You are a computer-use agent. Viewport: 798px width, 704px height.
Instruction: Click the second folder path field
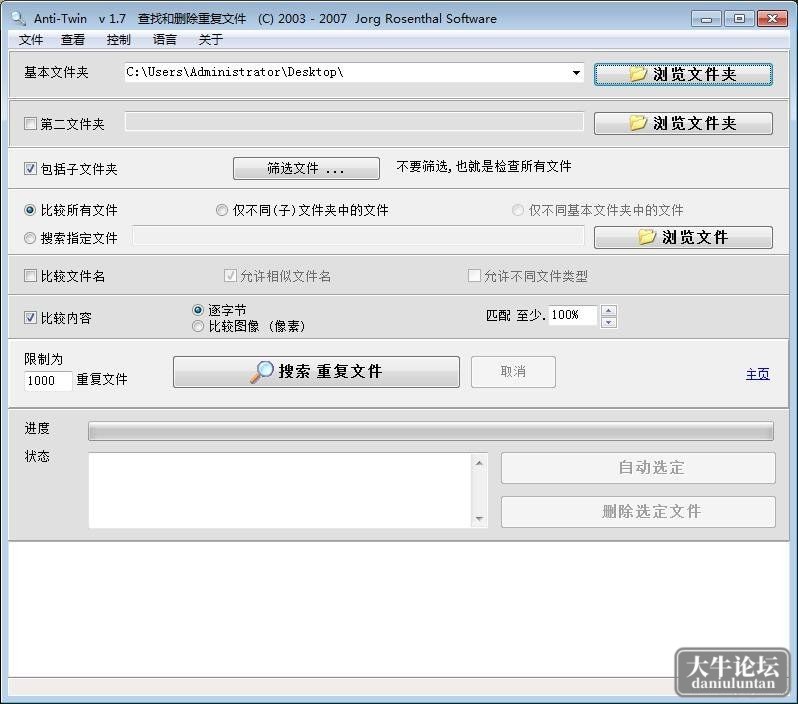(354, 122)
